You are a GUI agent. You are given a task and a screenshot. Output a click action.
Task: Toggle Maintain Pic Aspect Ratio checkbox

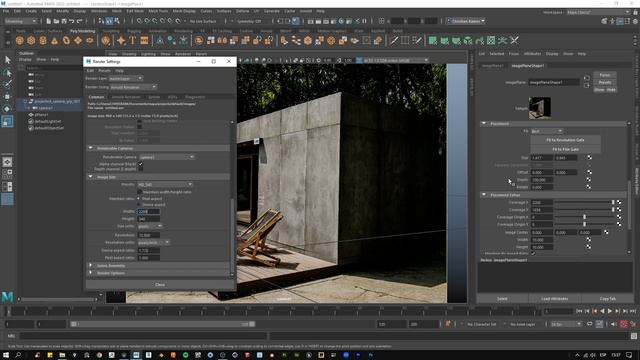point(533,253)
